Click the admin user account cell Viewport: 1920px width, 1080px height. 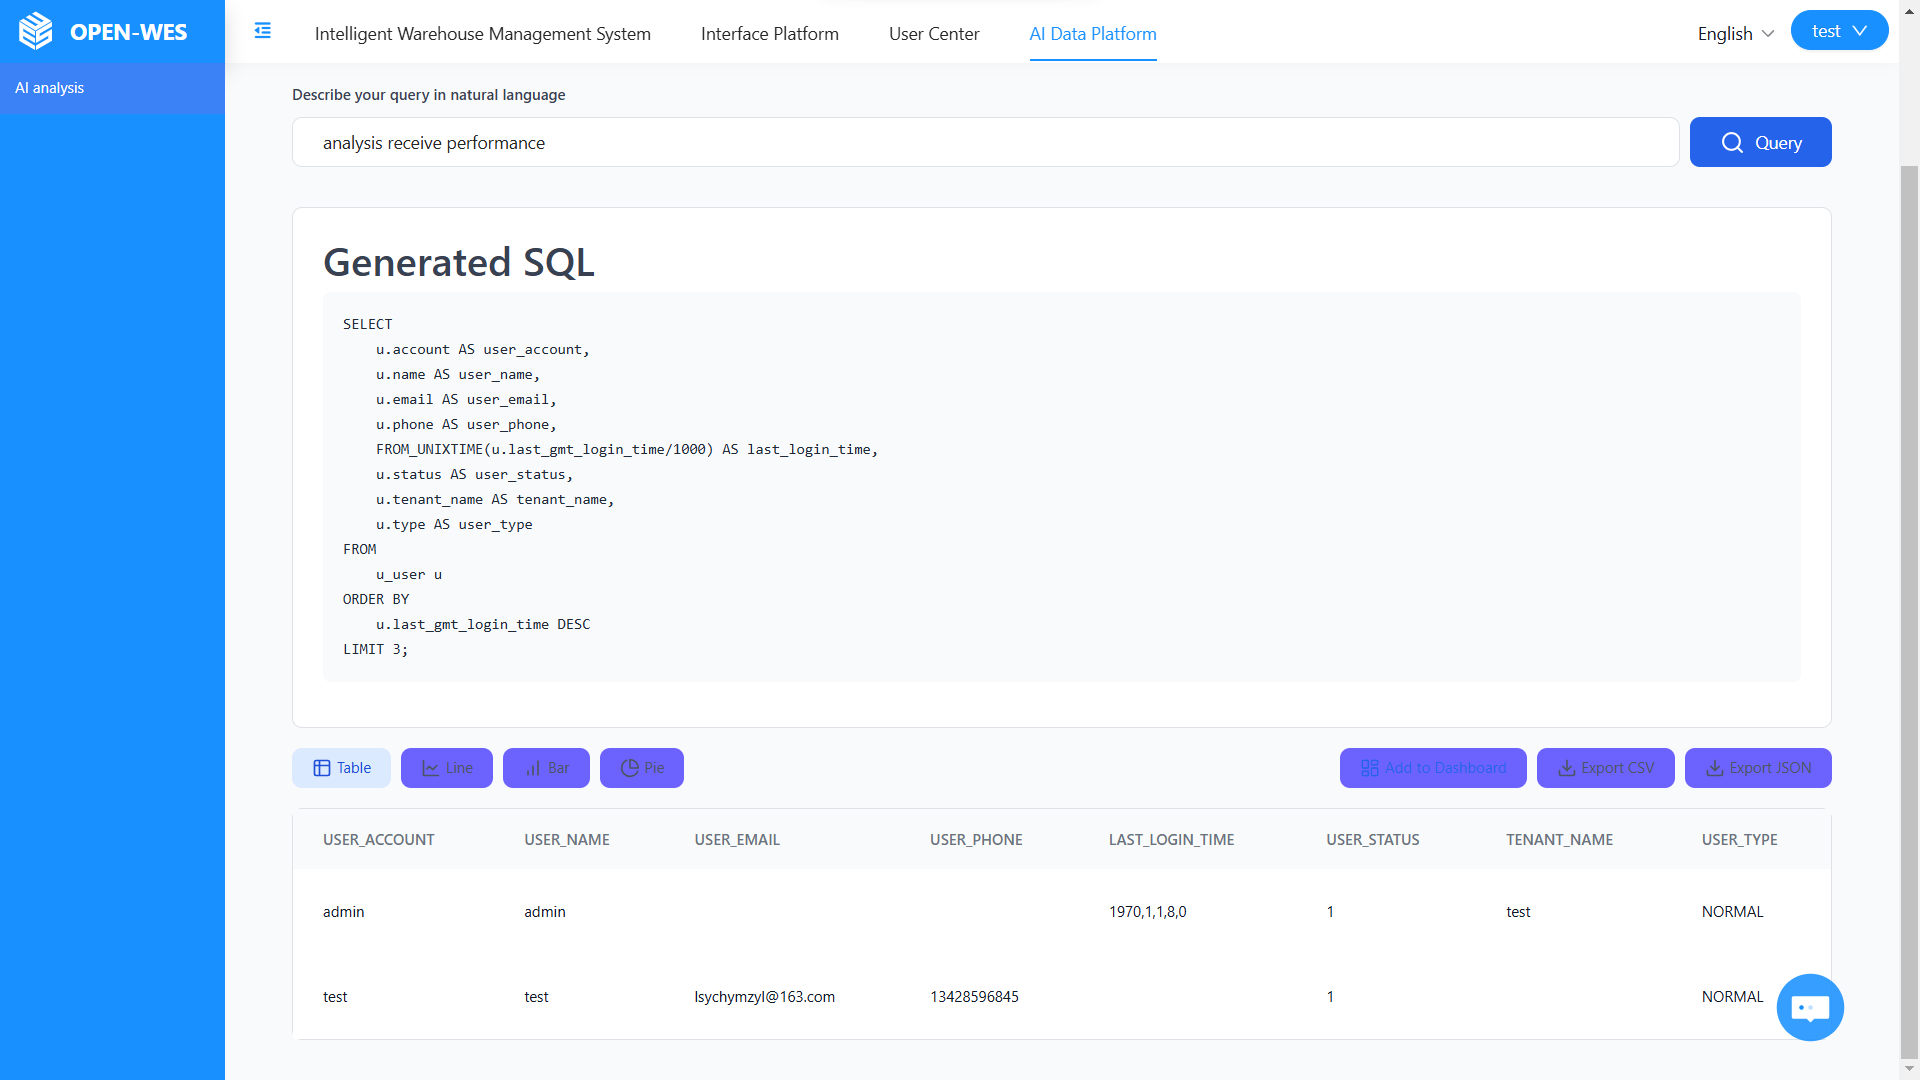(344, 912)
